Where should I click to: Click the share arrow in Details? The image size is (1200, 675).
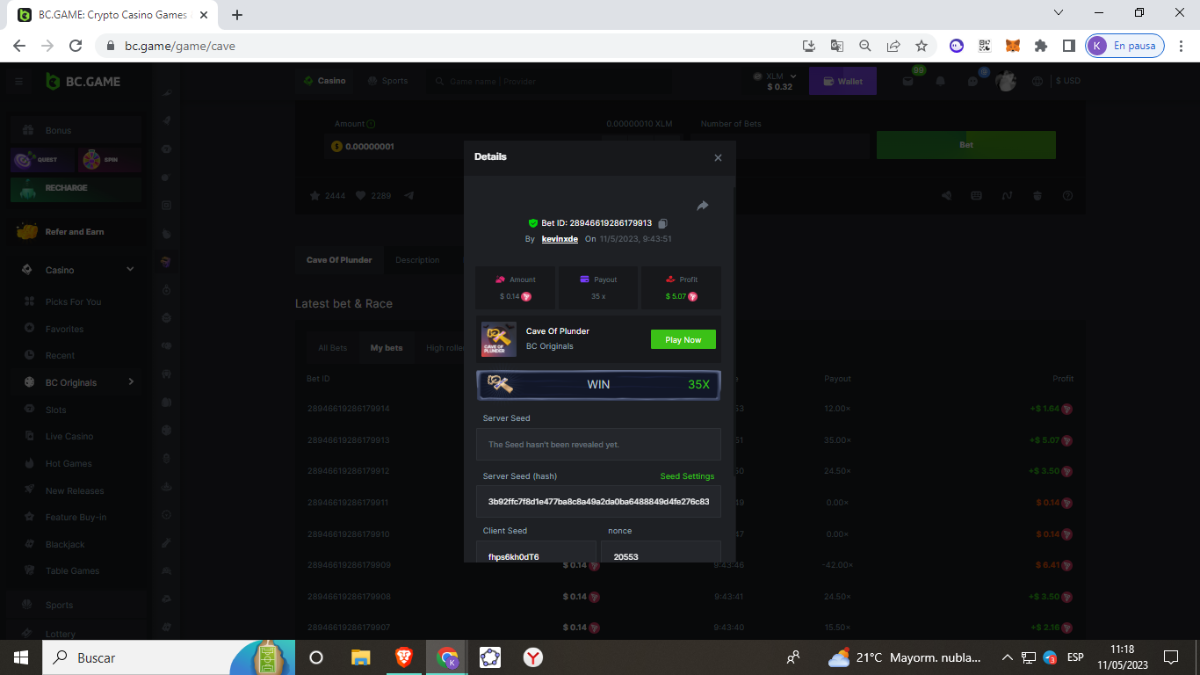tap(702, 206)
